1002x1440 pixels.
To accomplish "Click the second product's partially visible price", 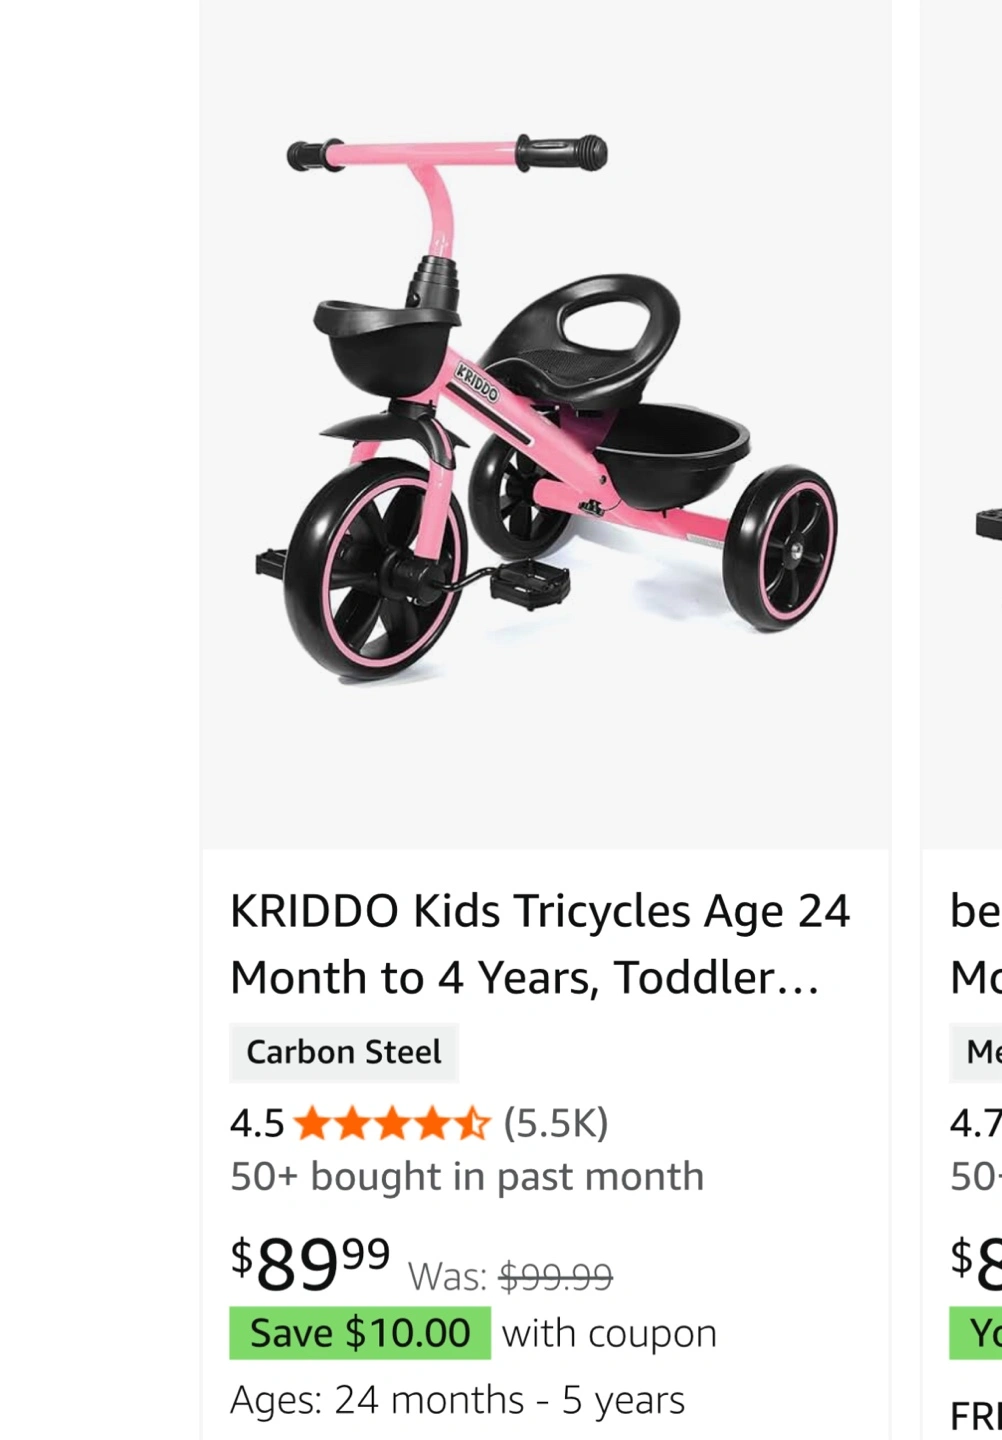I will click(x=976, y=1263).
